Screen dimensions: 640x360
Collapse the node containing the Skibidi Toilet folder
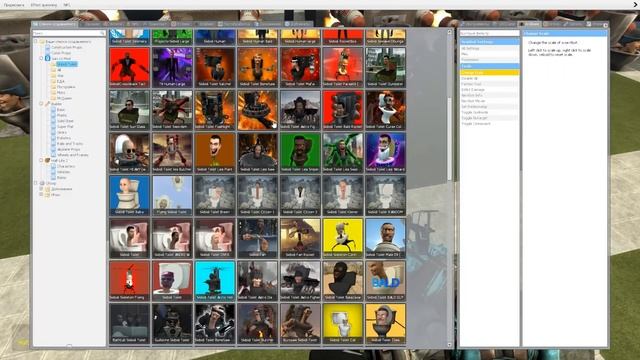[41, 58]
